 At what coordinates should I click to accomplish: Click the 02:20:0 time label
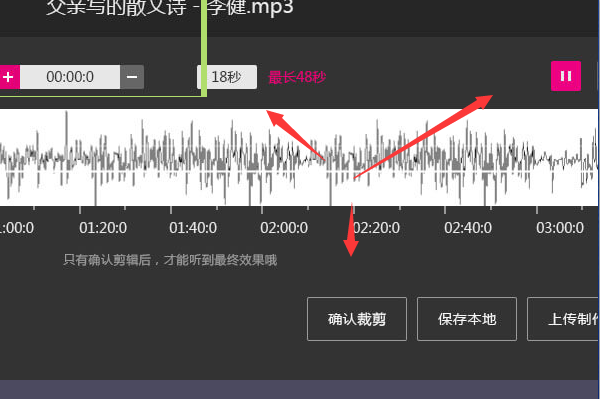(377, 228)
